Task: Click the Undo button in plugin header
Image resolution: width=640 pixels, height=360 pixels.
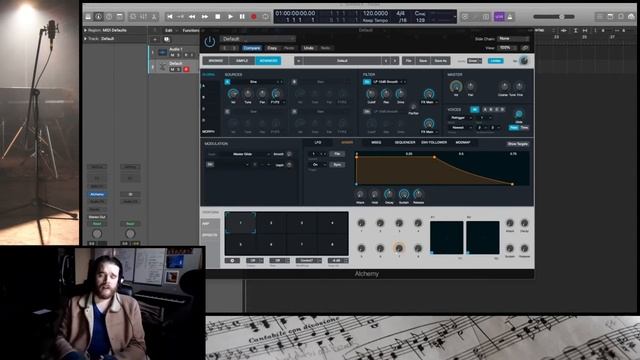Action: [x=309, y=48]
